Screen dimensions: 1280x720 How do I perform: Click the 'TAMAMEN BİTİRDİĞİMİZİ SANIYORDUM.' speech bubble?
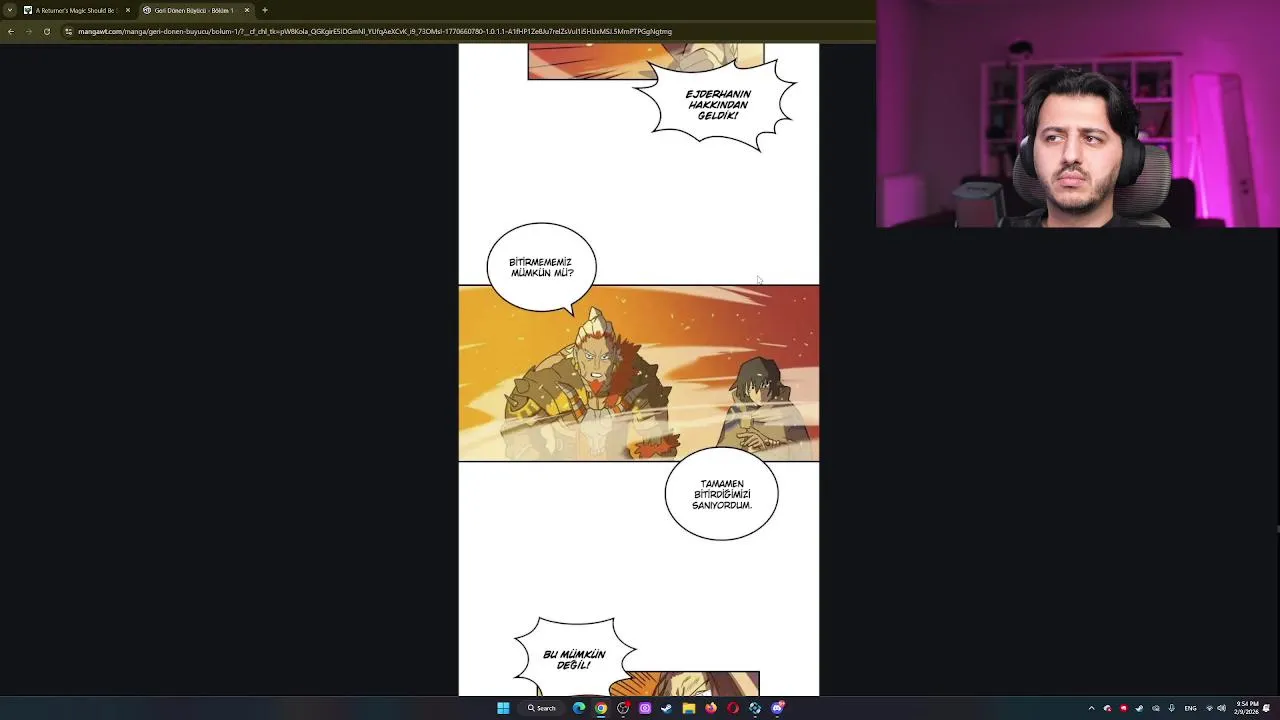(x=721, y=494)
